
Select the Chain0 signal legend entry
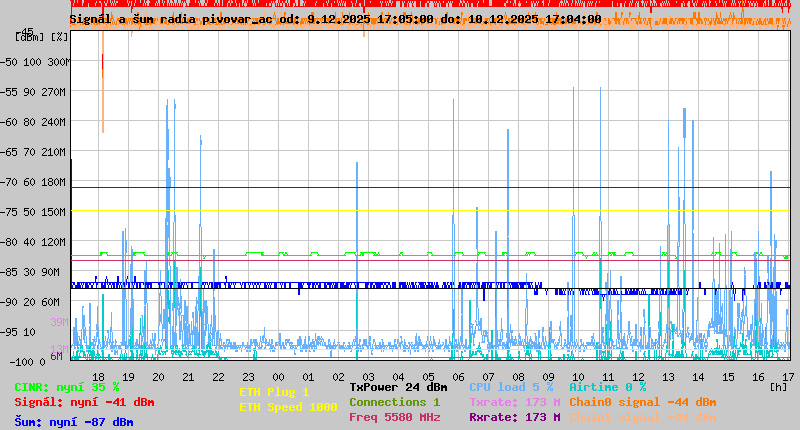tap(643, 401)
